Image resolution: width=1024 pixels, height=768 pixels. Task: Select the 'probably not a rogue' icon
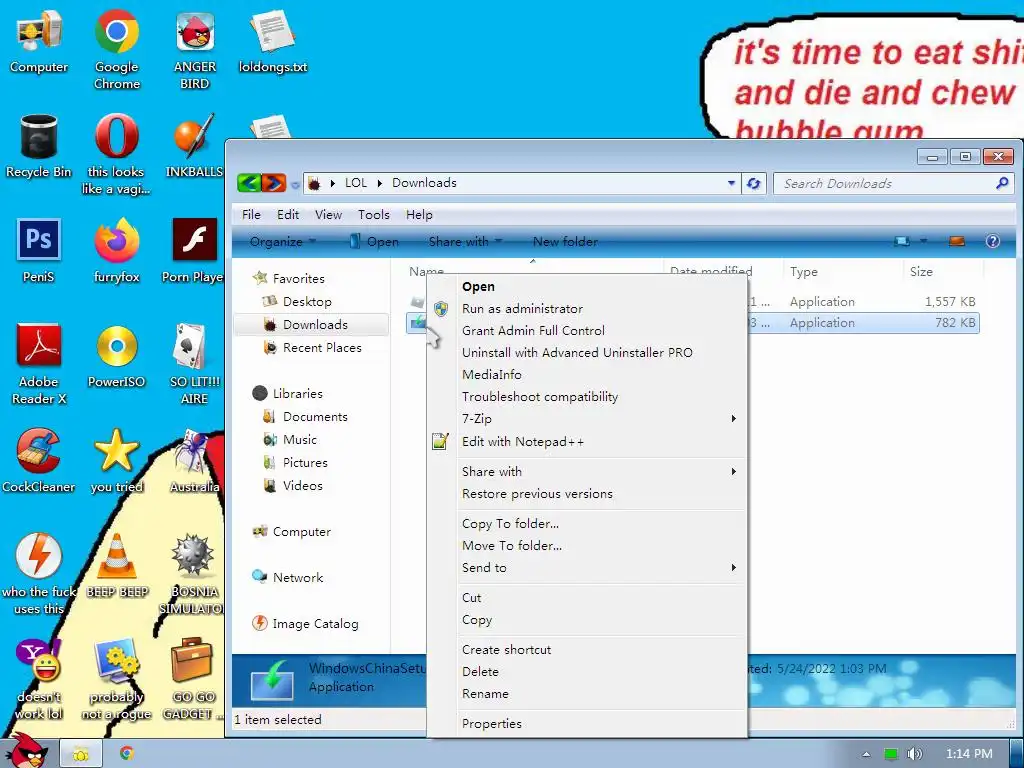click(x=117, y=679)
